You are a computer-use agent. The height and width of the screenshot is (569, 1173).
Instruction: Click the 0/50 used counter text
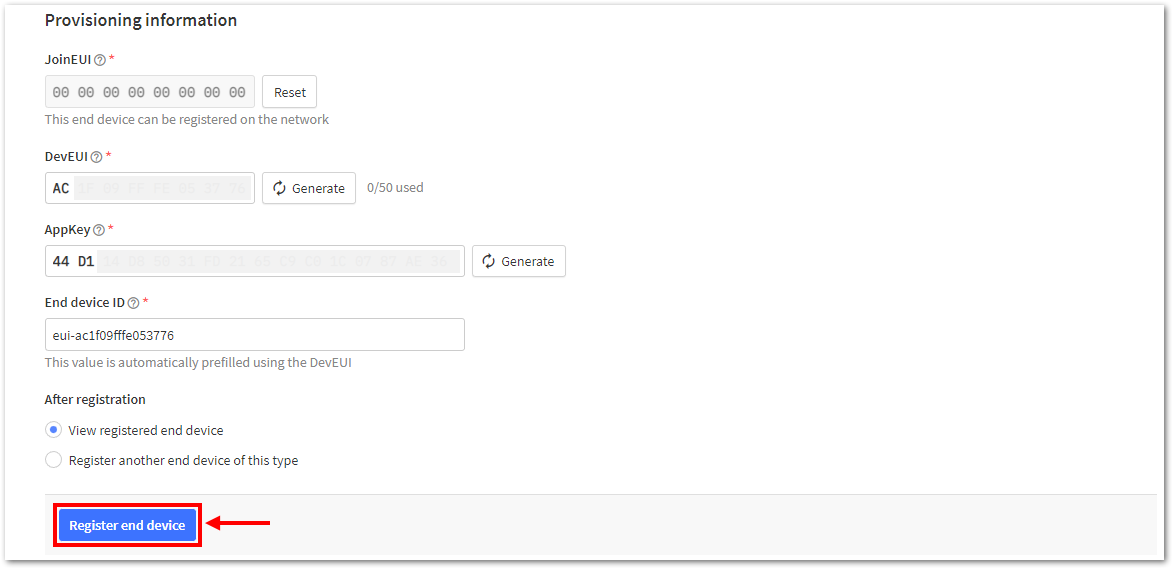tap(395, 187)
